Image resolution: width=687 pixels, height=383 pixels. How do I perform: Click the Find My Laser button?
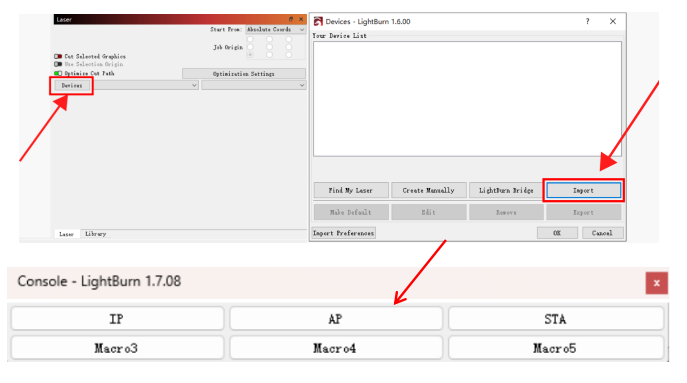pos(351,191)
